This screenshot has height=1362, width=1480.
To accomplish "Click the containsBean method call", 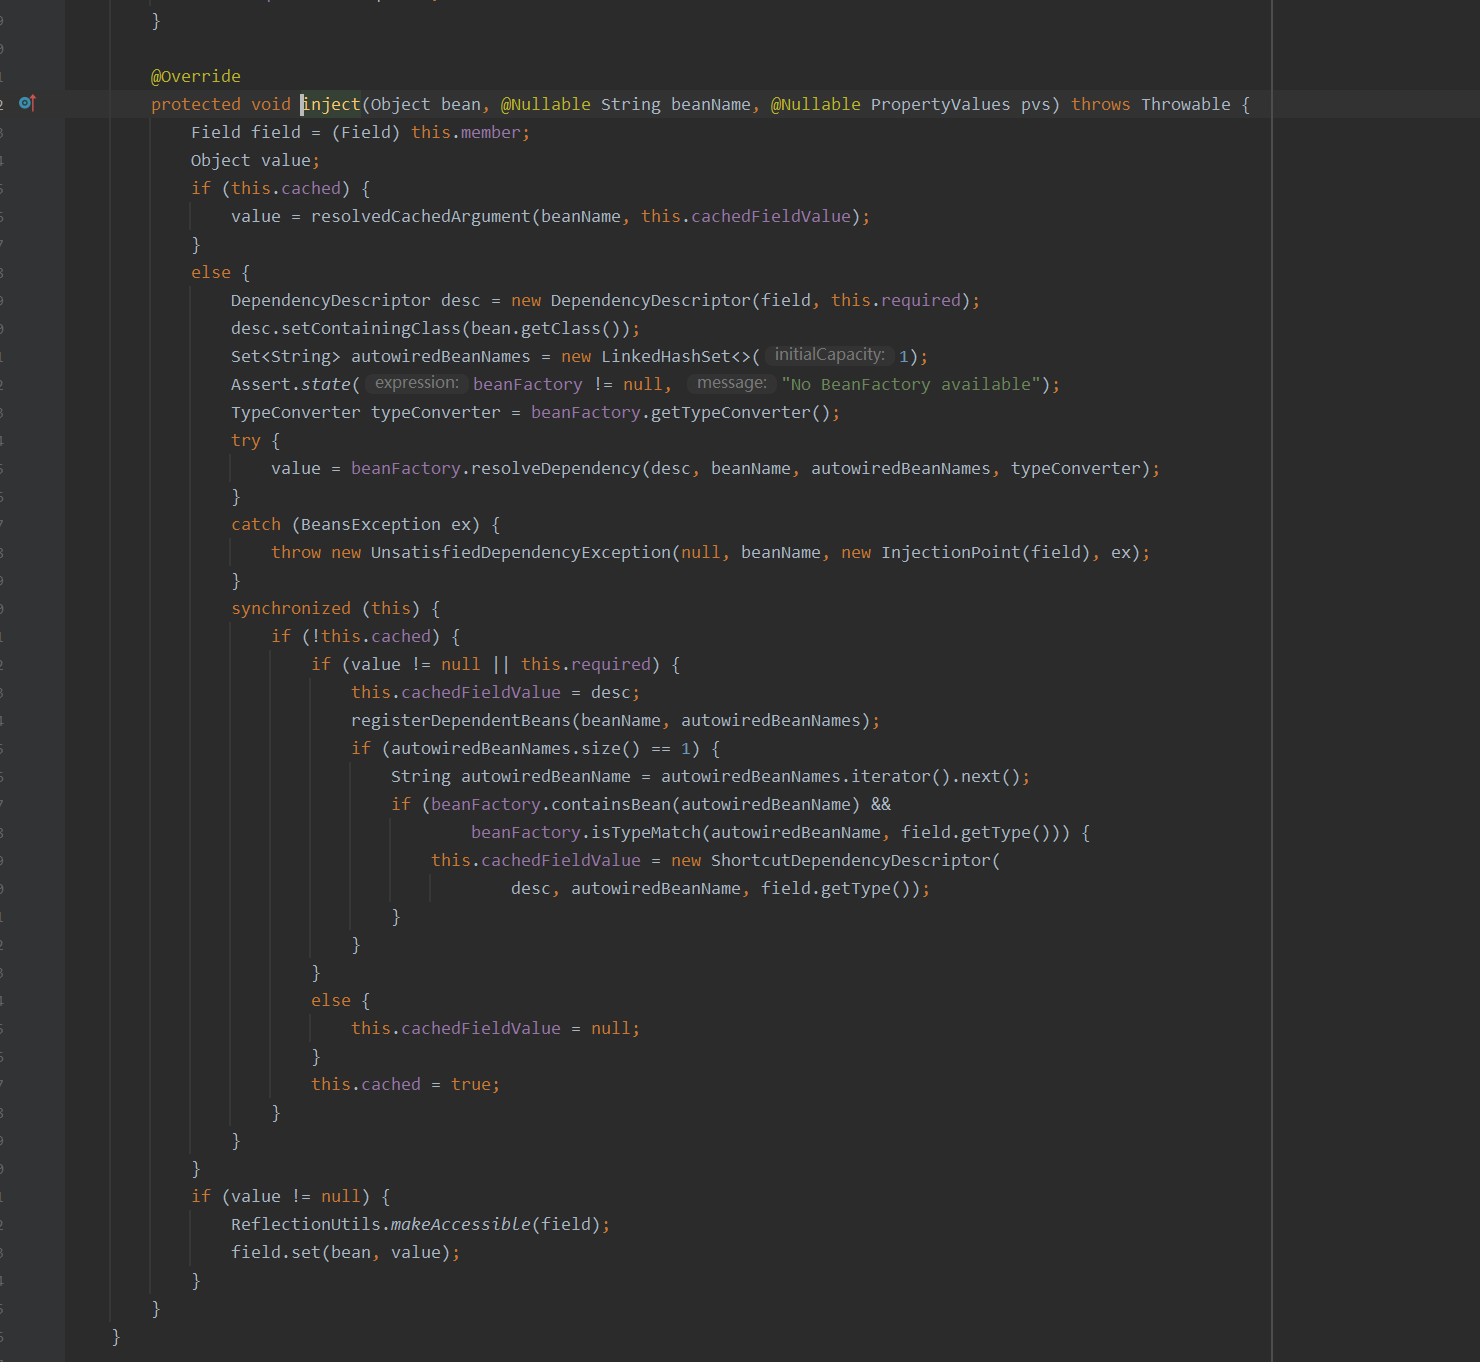I will tap(611, 804).
